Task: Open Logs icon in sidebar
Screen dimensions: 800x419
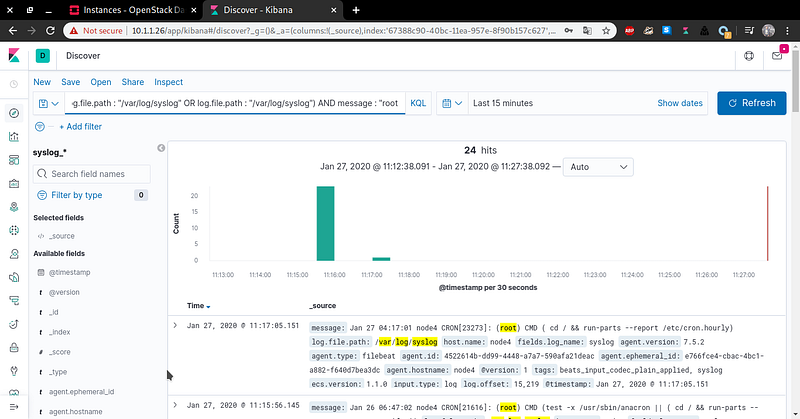Action: click(x=14, y=277)
